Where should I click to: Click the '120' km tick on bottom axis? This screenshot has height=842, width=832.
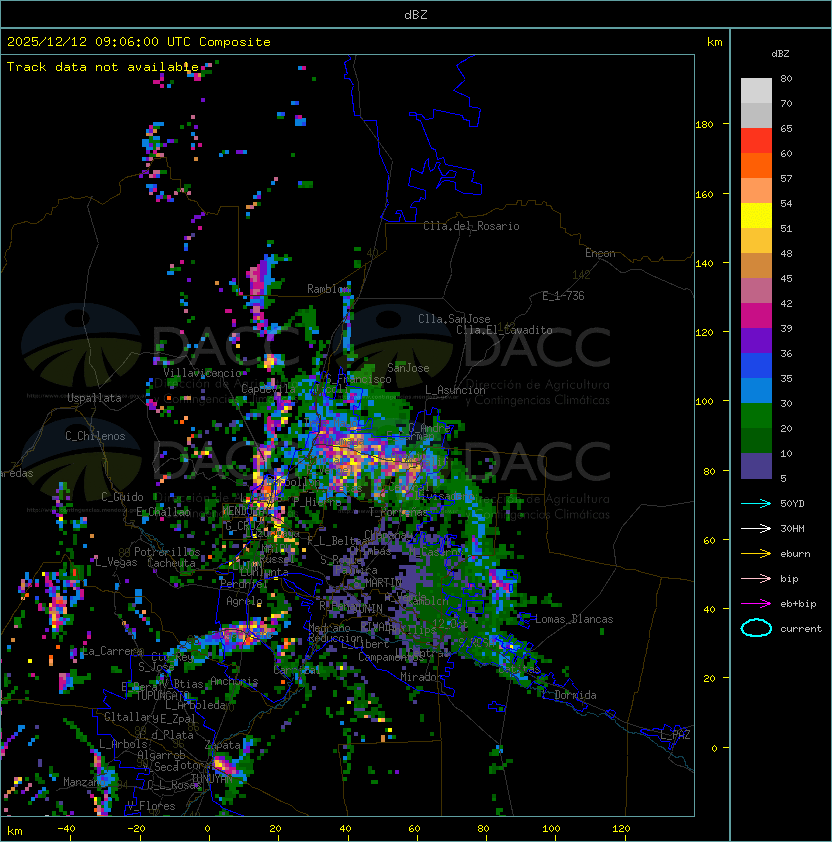point(621,829)
